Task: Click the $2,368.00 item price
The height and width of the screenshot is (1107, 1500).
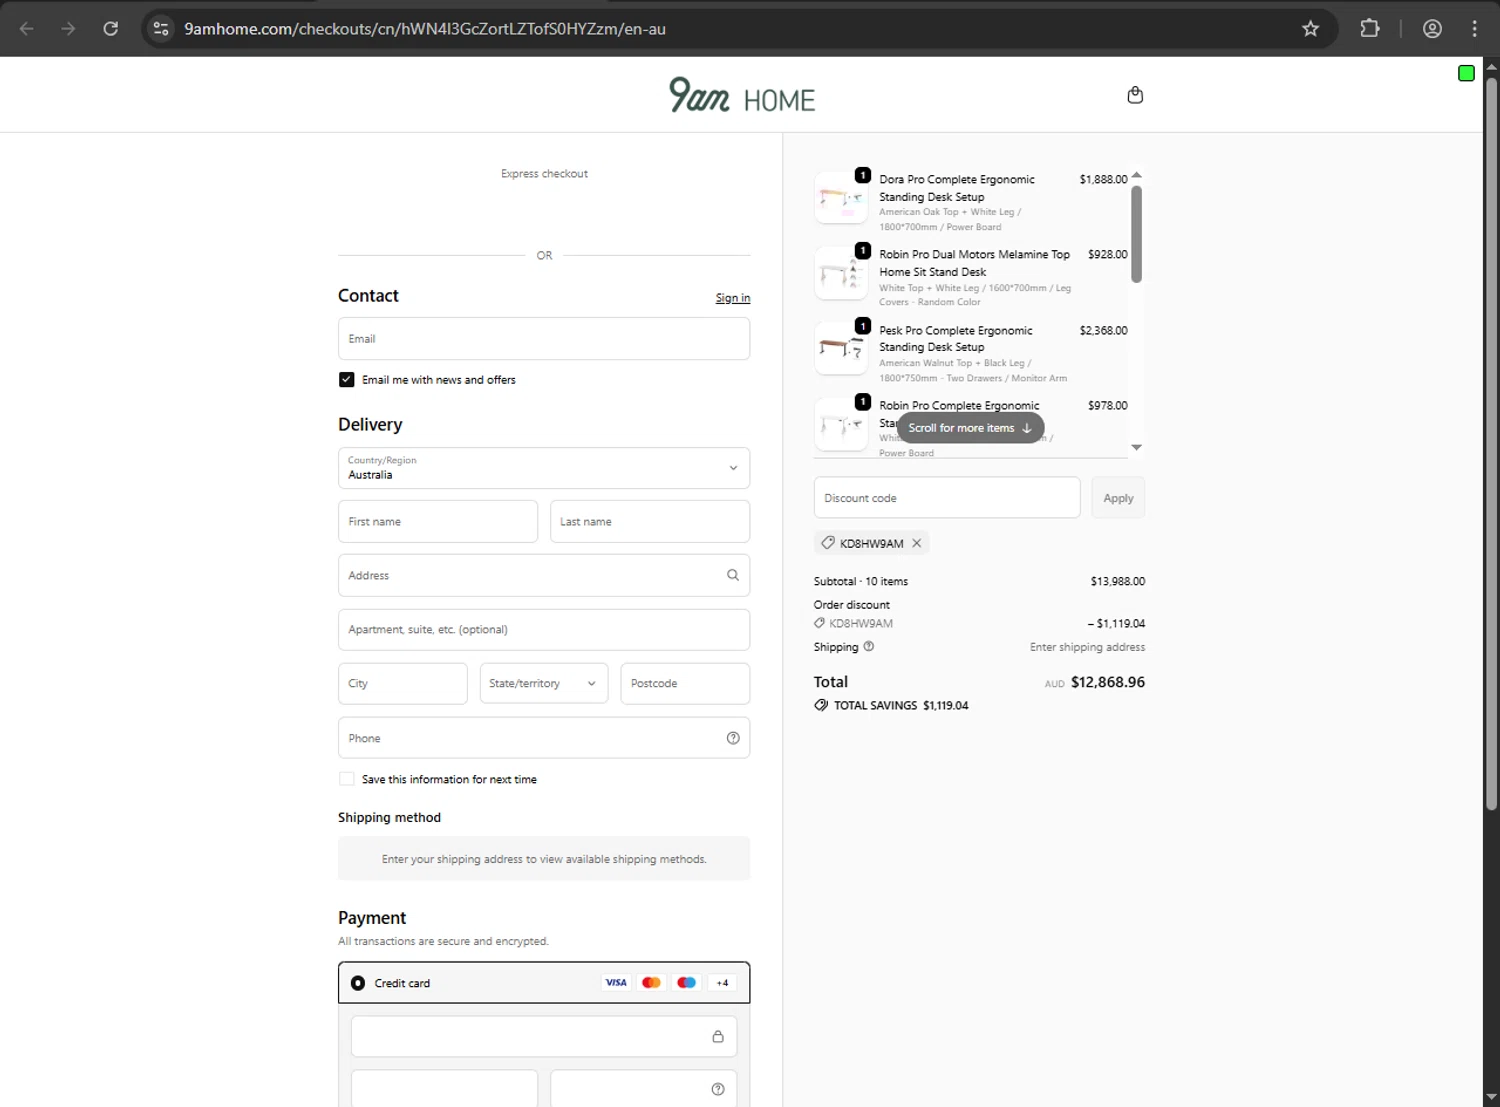Action: (x=1103, y=330)
